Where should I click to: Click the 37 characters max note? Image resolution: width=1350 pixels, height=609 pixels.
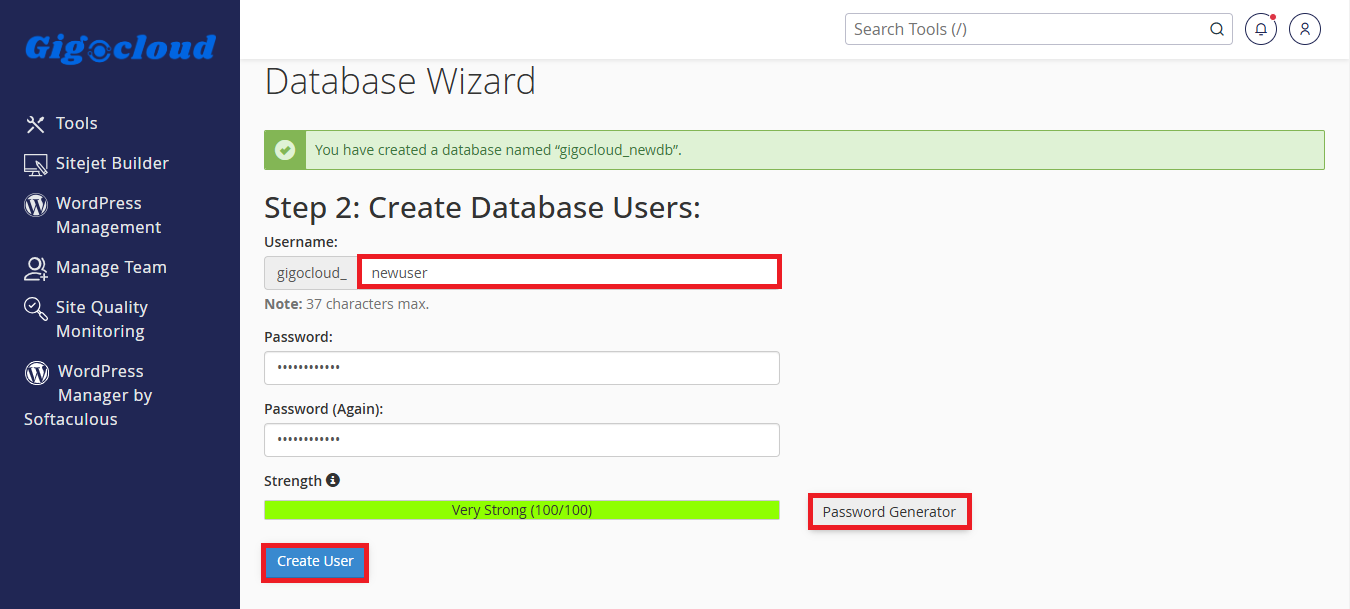pos(346,304)
